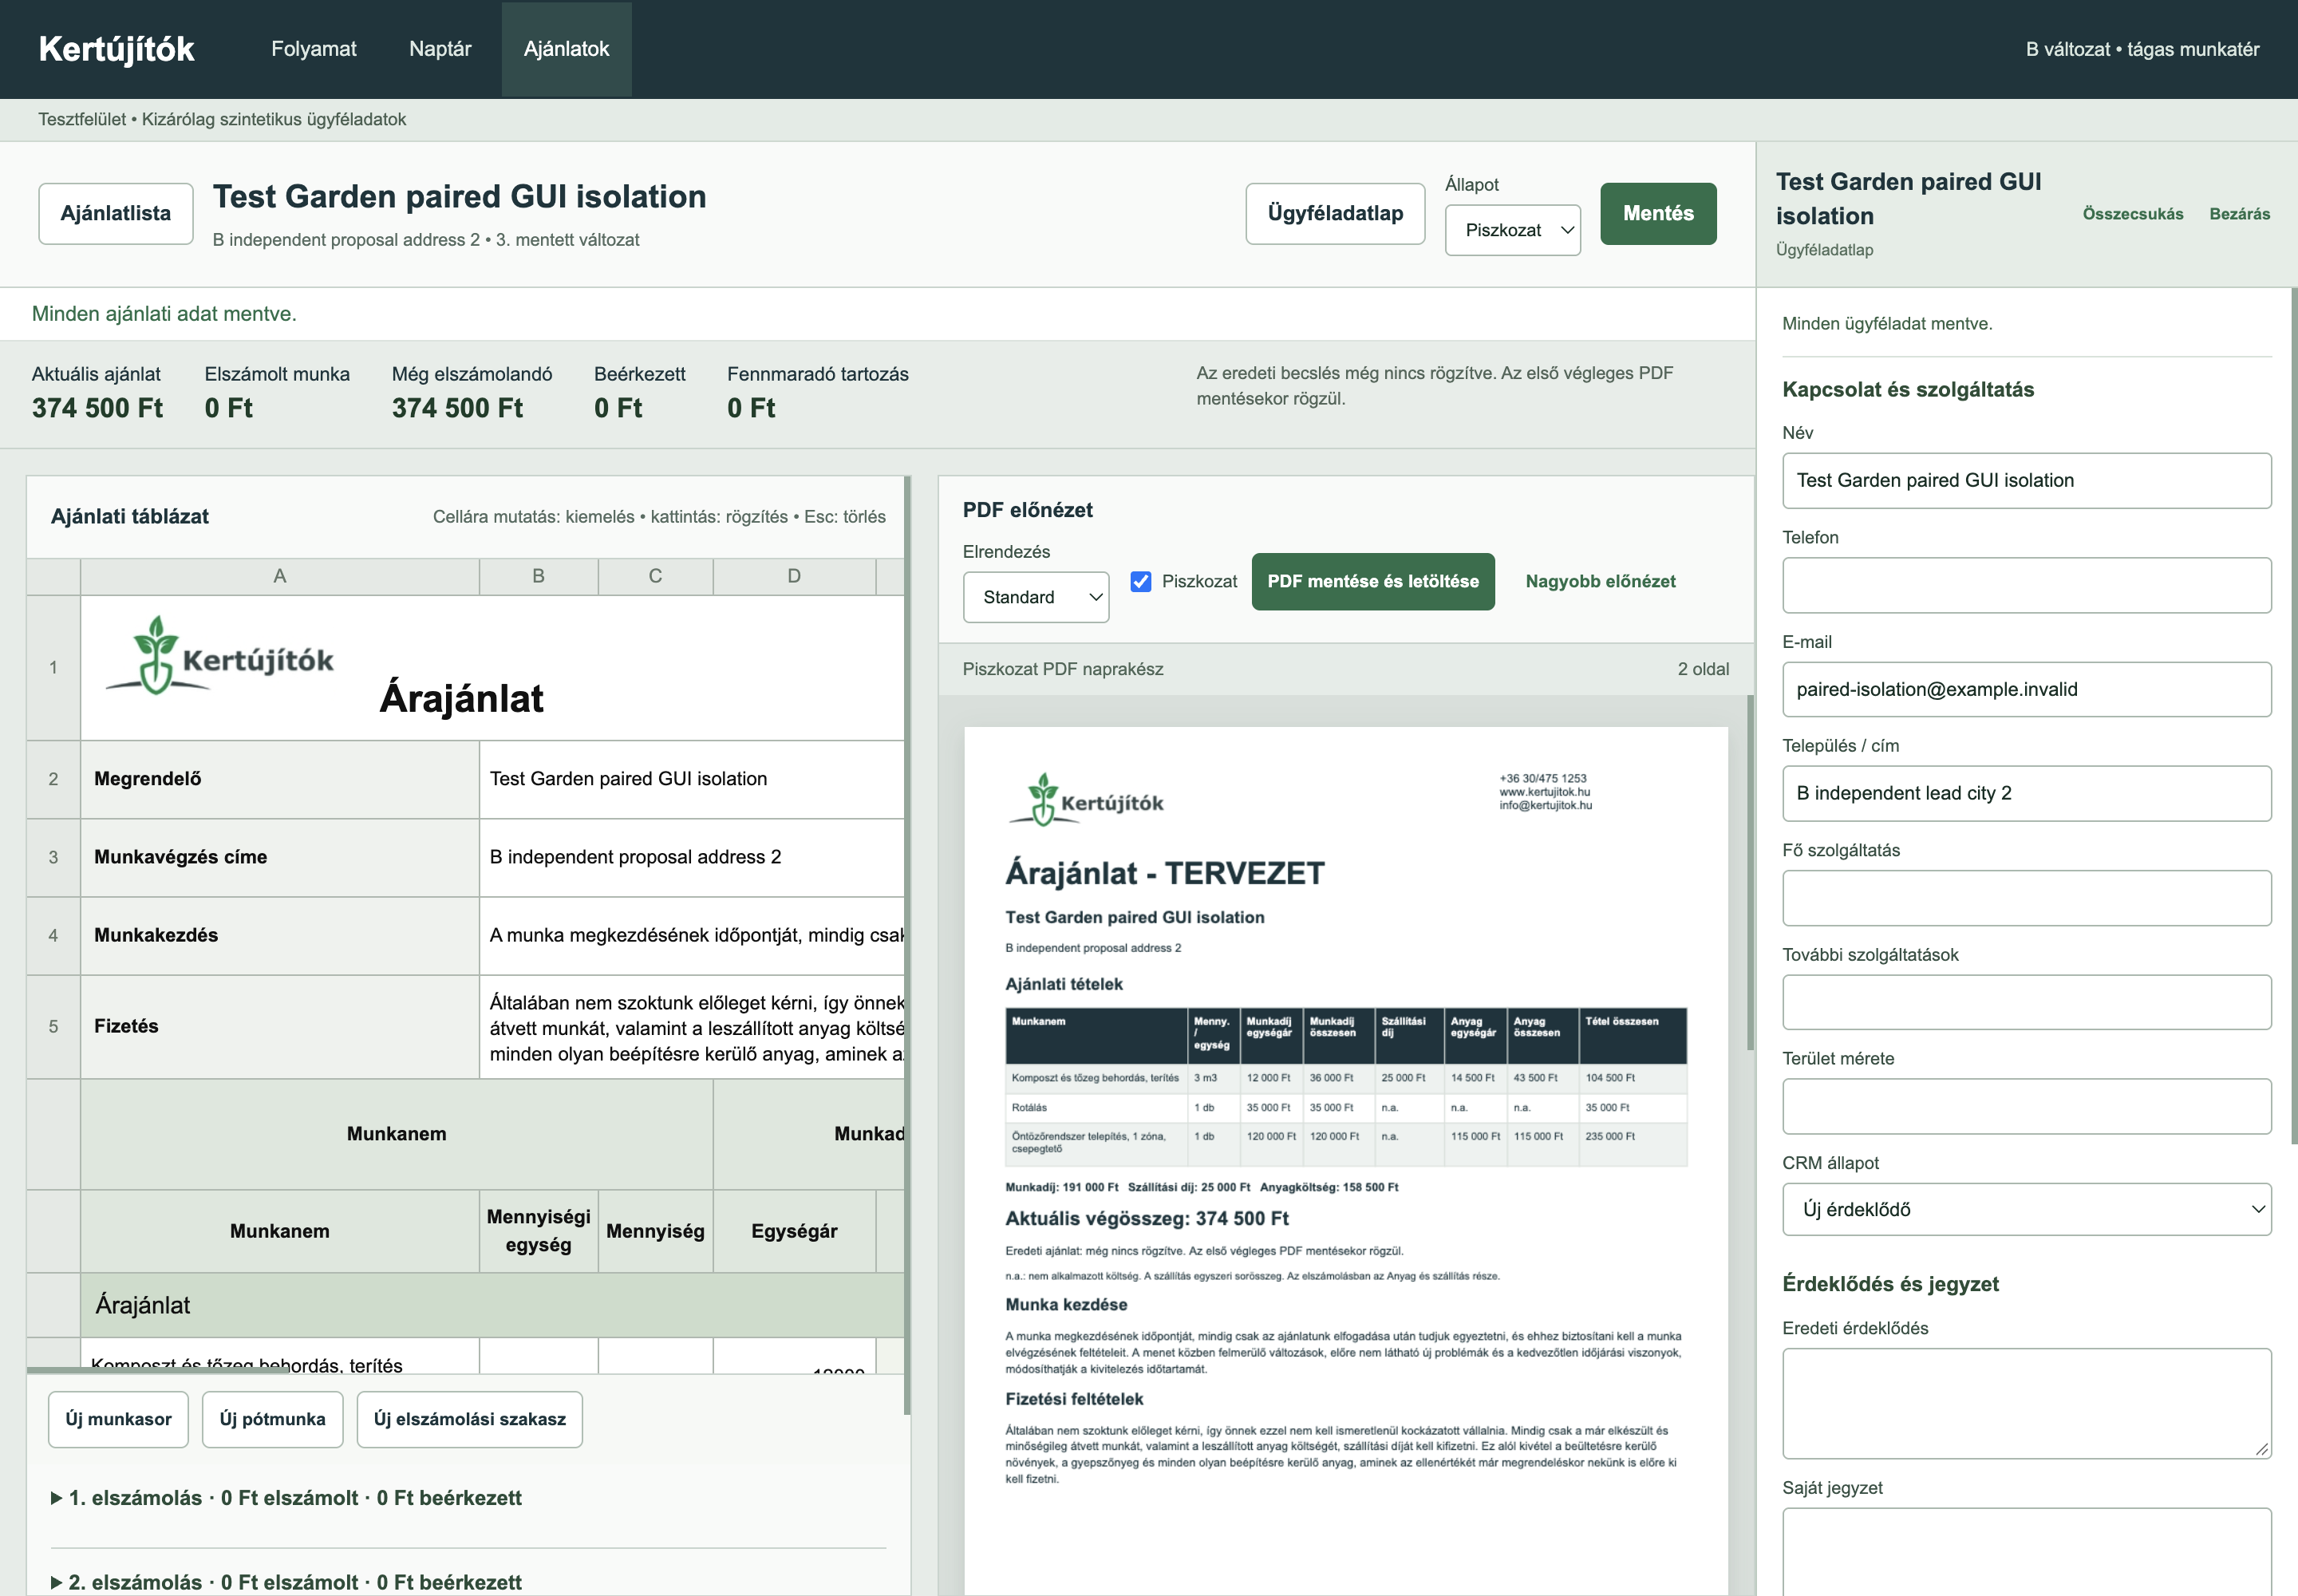Screen dimensions: 2298x1596
Task: Click the spreadsheet horizontal scrollbar
Action: point(158,1369)
